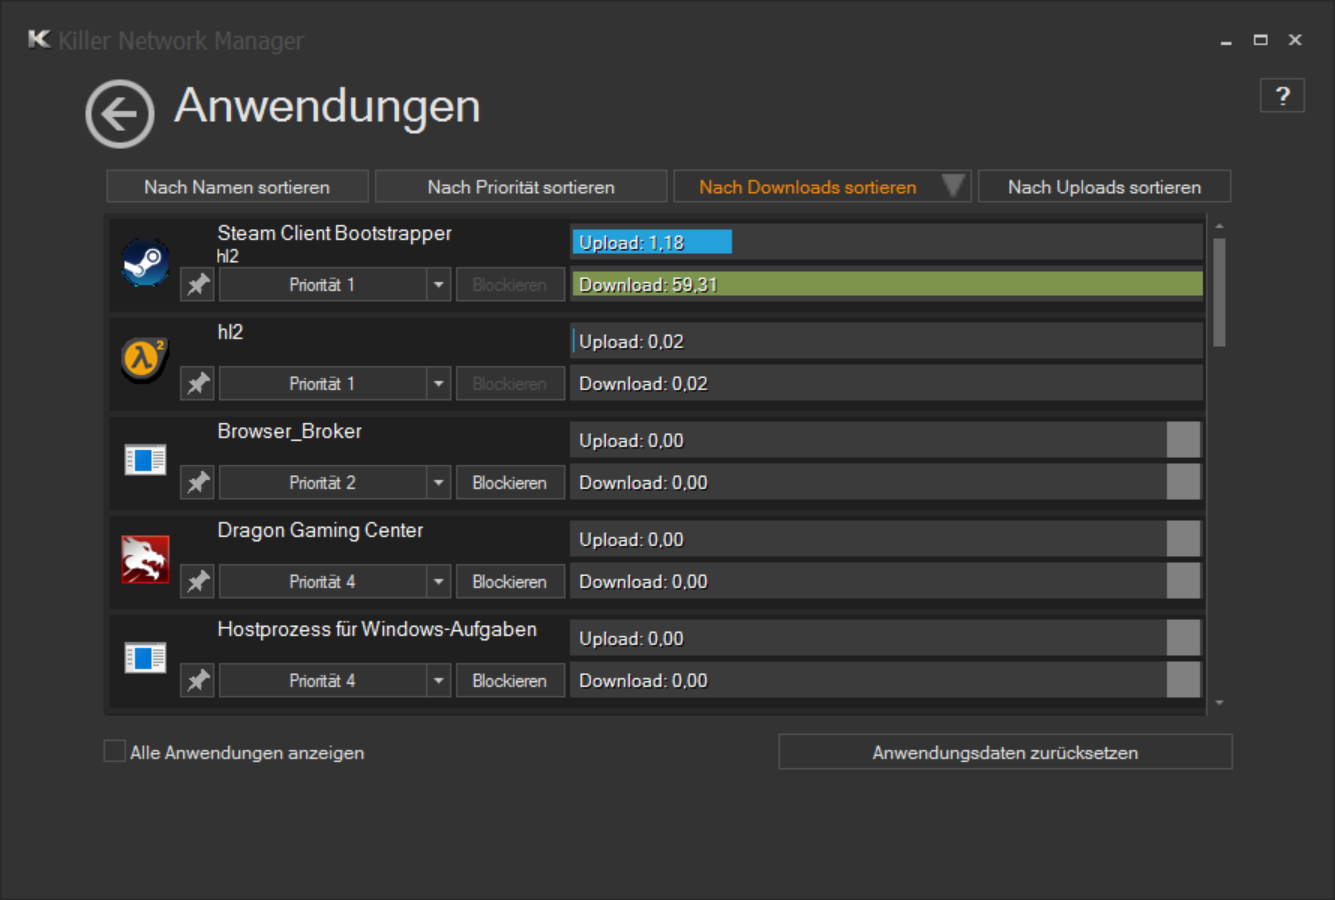Close the Killer Network Manager window

(x=1295, y=40)
